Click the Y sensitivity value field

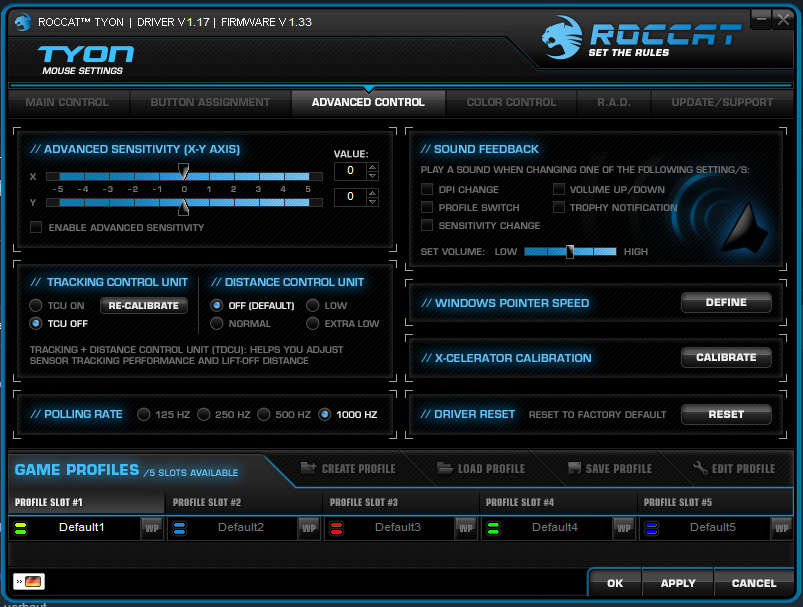coord(350,197)
